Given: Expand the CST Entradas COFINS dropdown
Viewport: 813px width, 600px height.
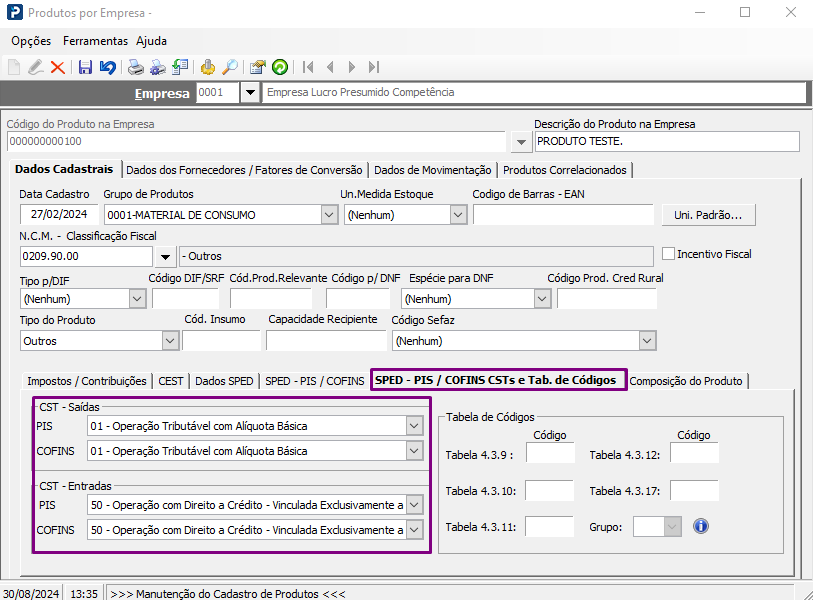Looking at the screenshot, I should [415, 530].
